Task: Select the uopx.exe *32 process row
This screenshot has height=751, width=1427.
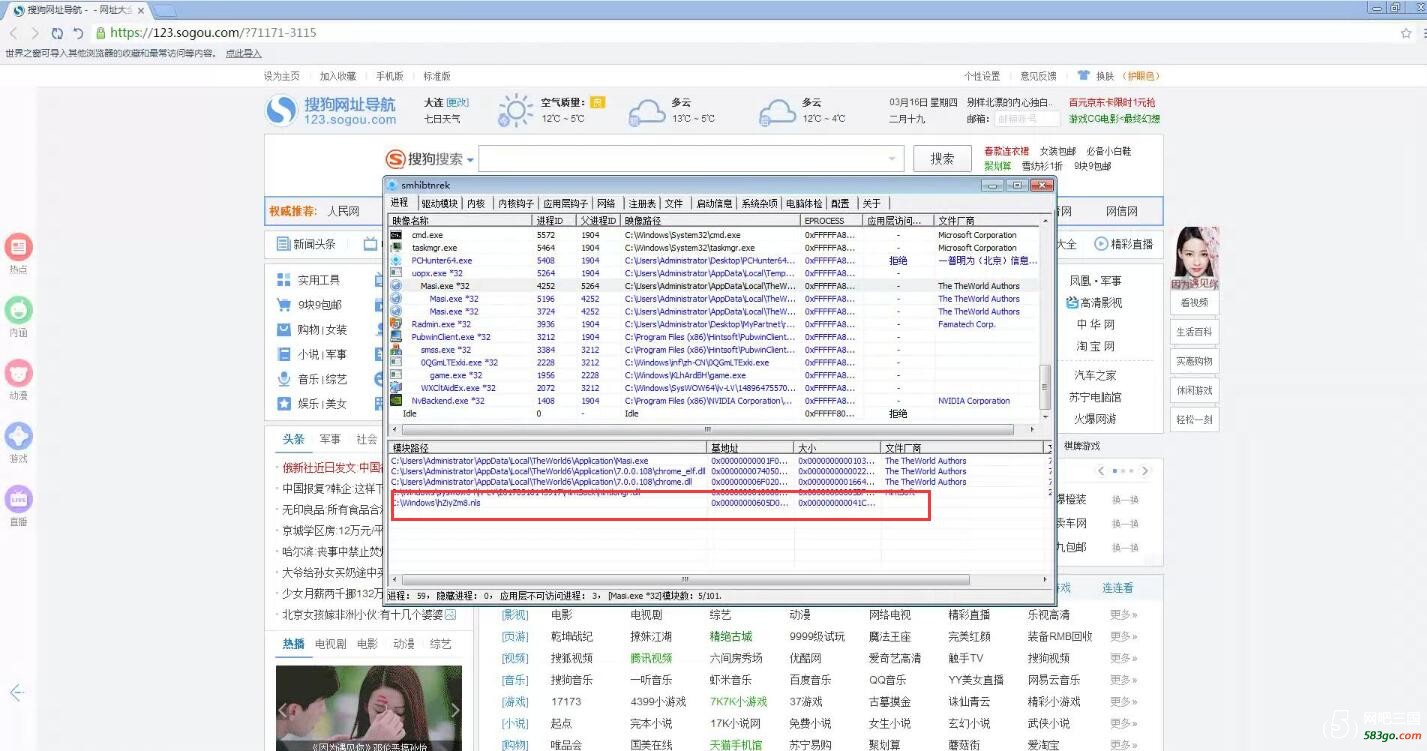Action: tap(714, 273)
